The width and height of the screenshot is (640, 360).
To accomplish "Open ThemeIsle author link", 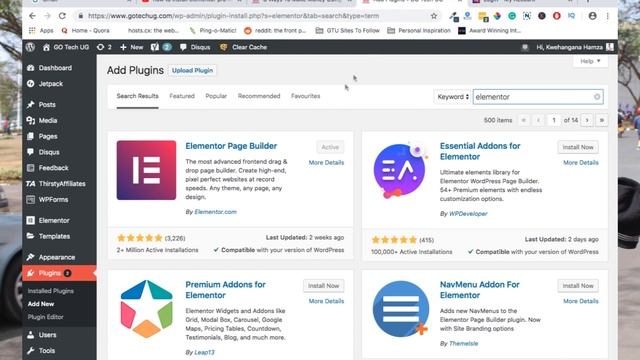I will (x=463, y=343).
